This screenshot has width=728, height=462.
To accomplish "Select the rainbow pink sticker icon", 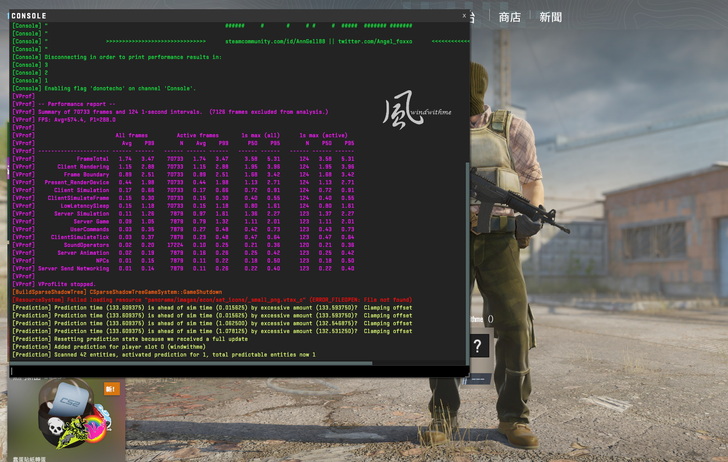I will pyautogui.click(x=95, y=429).
